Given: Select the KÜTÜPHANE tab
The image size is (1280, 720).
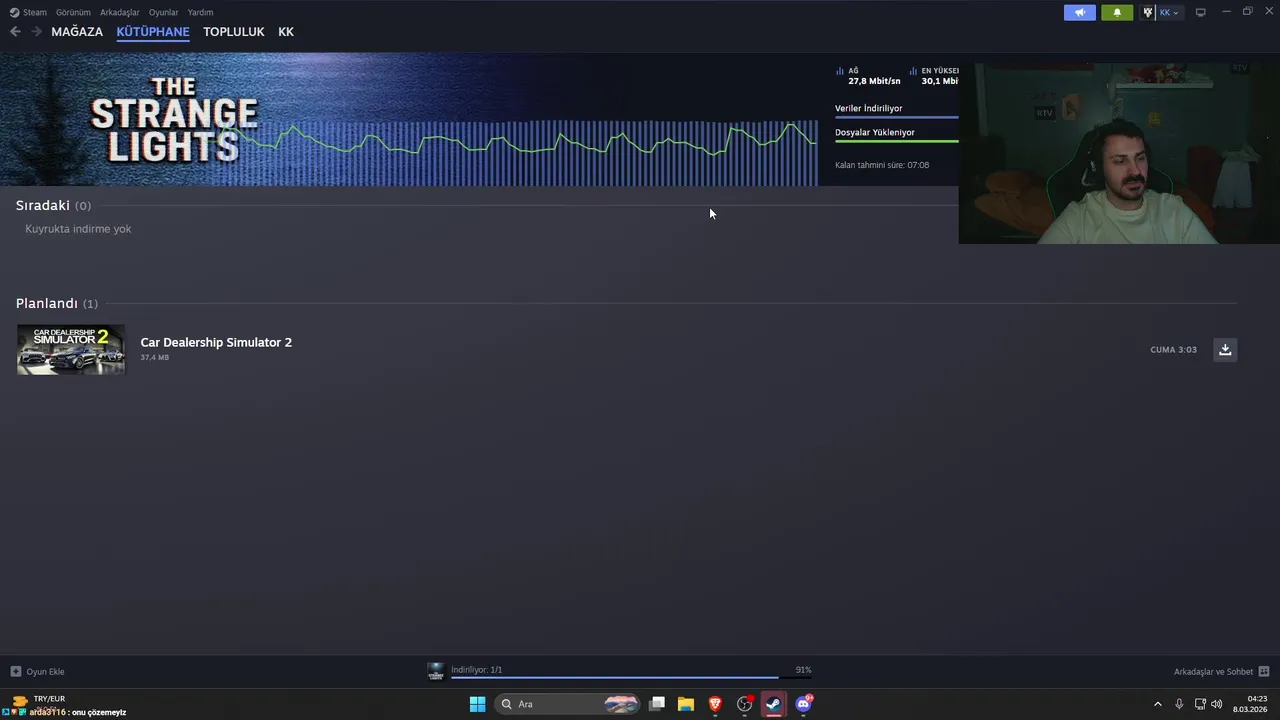Looking at the screenshot, I should (153, 32).
